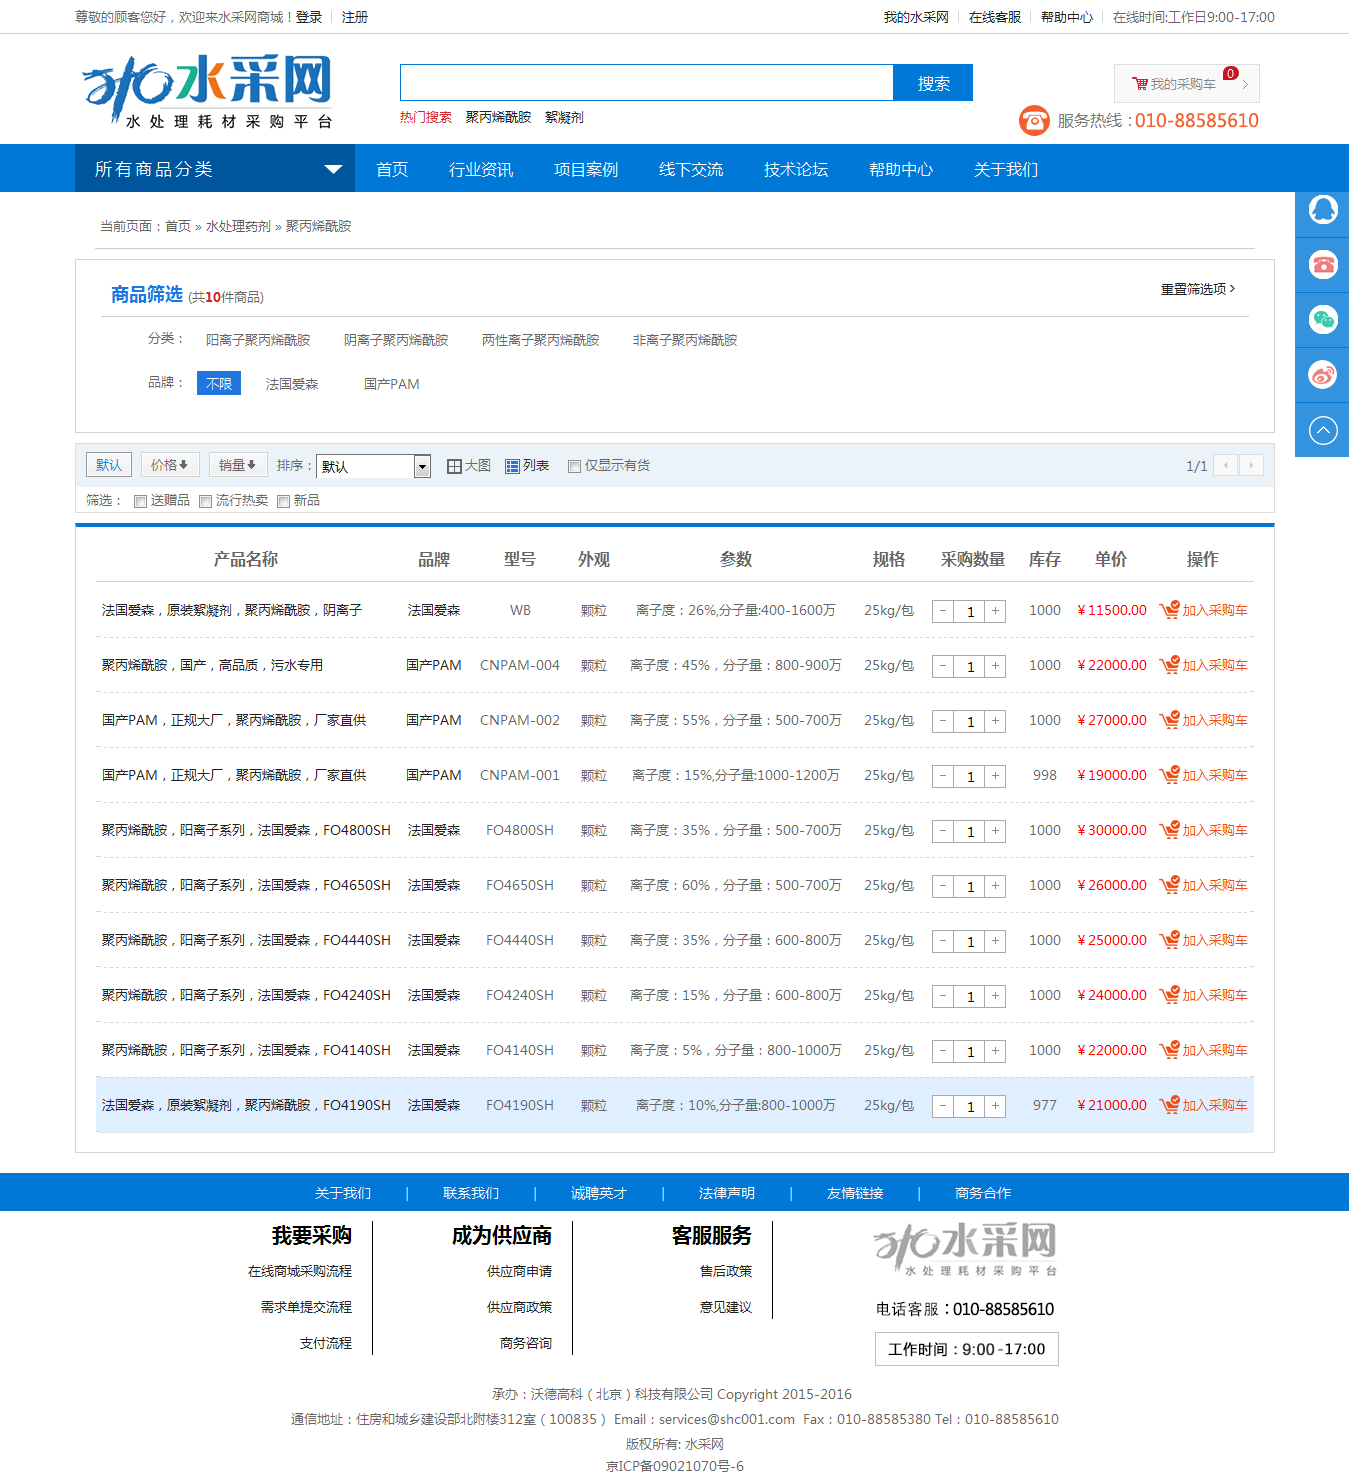
Task: Open 技术论坛 navigation item
Action: [x=796, y=169]
